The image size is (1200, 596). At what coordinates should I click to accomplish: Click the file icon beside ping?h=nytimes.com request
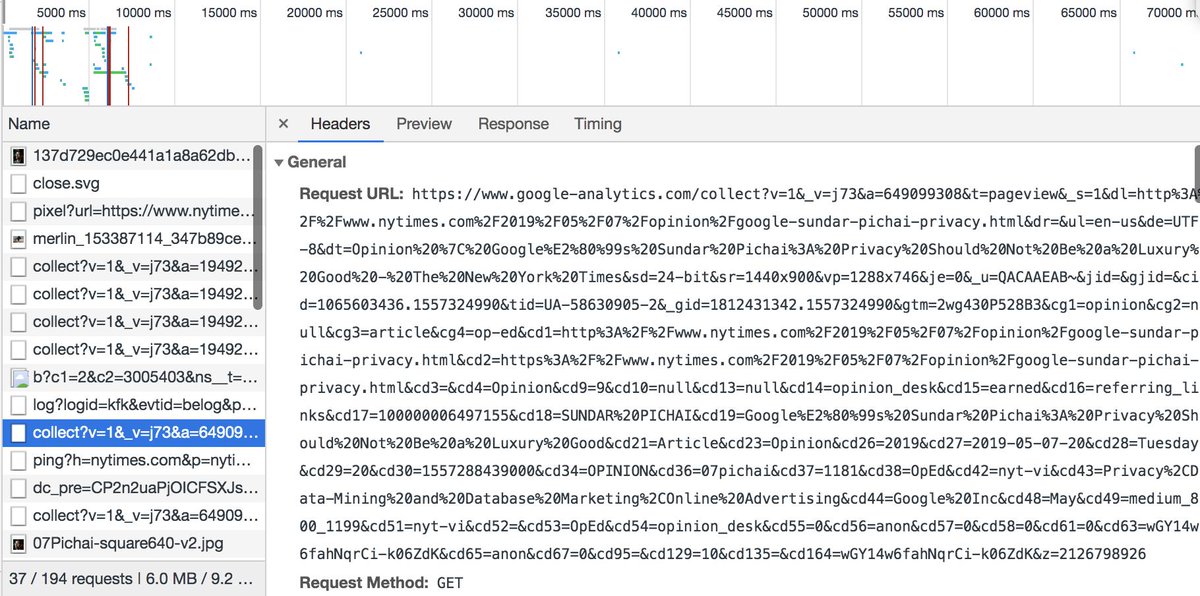coord(18,461)
